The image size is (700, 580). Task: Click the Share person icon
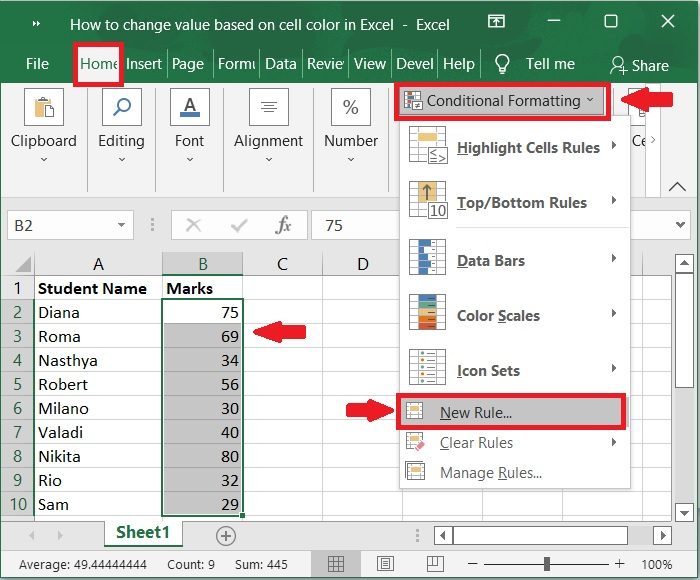coord(619,65)
